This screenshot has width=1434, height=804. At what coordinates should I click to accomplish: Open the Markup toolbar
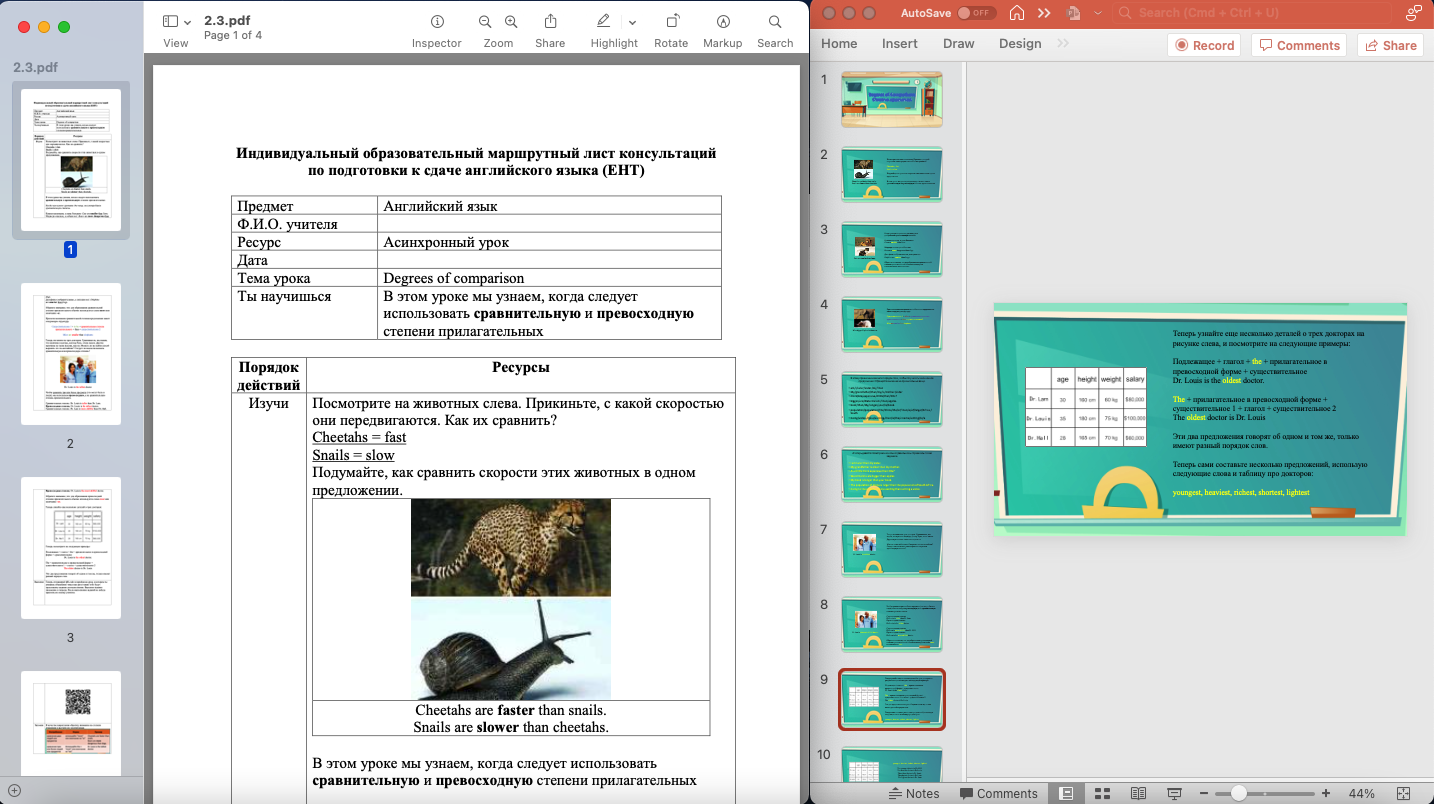click(x=722, y=22)
